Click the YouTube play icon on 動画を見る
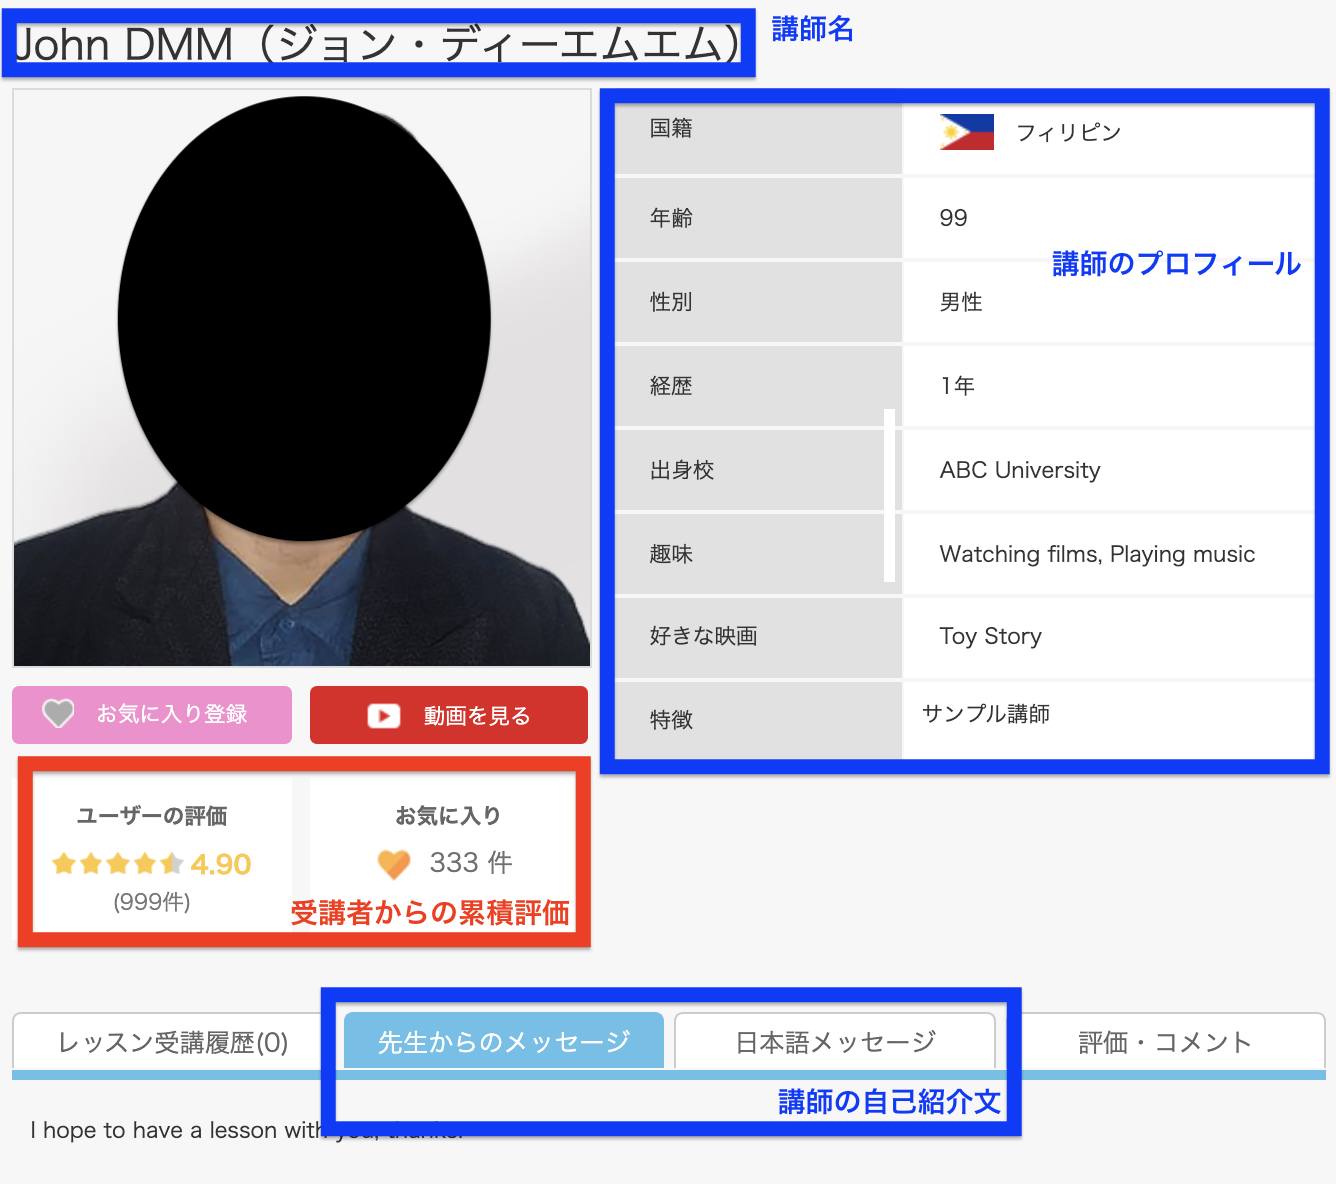The image size is (1336, 1184). (x=383, y=715)
